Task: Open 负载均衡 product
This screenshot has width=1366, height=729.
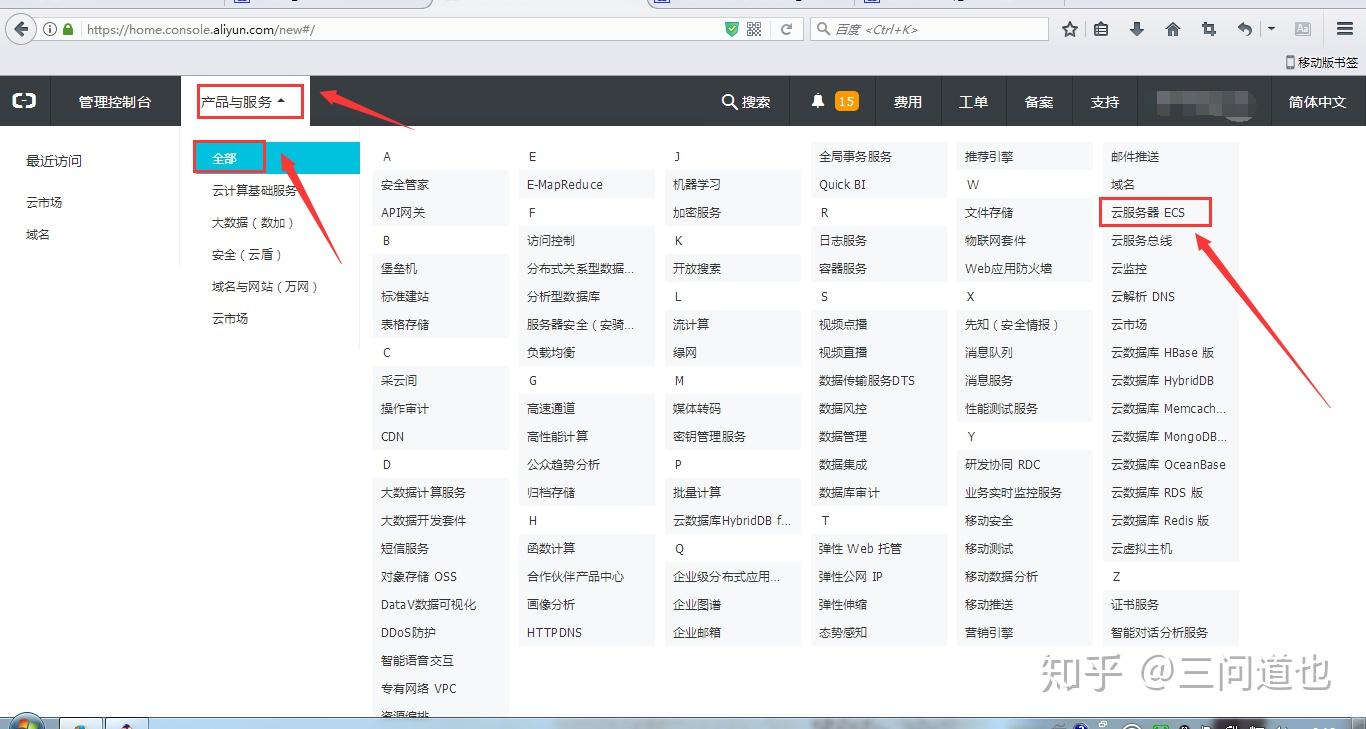Action: pyautogui.click(x=551, y=352)
